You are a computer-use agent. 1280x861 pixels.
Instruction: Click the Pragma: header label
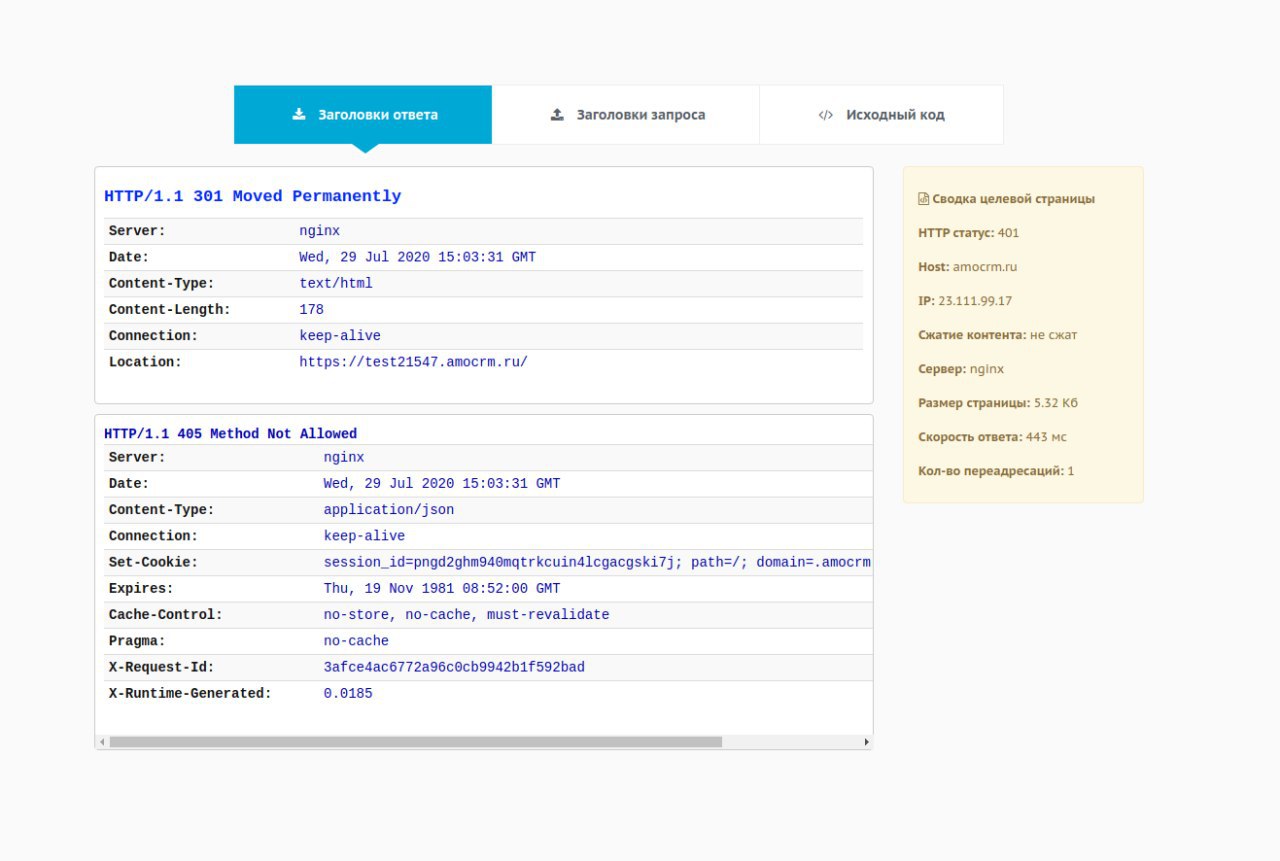tap(137, 641)
